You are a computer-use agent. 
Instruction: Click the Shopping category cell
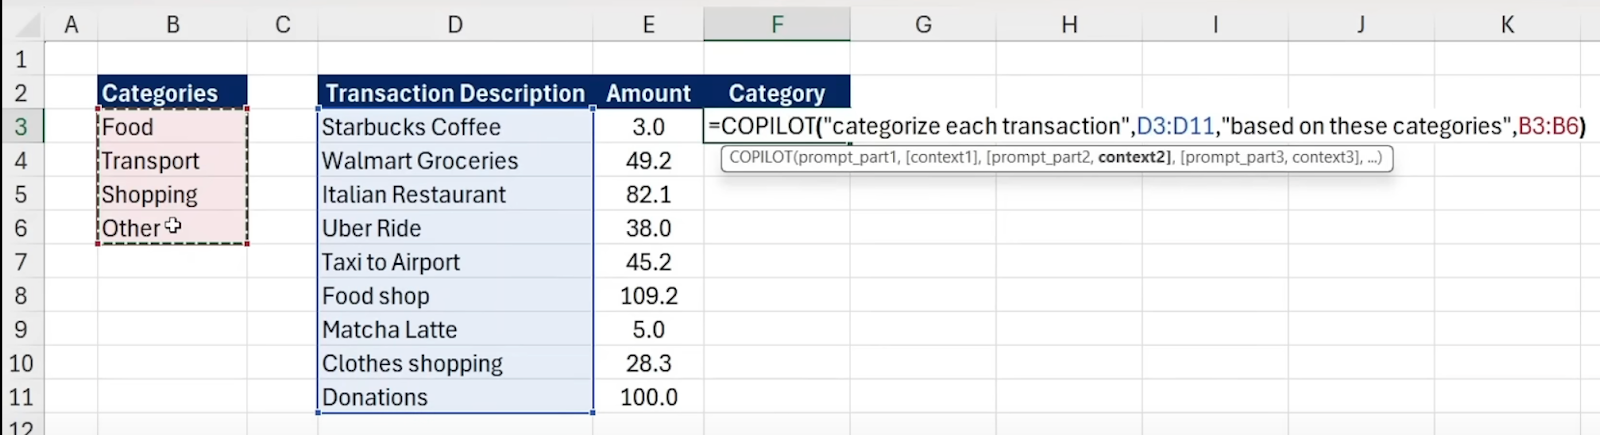(173, 195)
